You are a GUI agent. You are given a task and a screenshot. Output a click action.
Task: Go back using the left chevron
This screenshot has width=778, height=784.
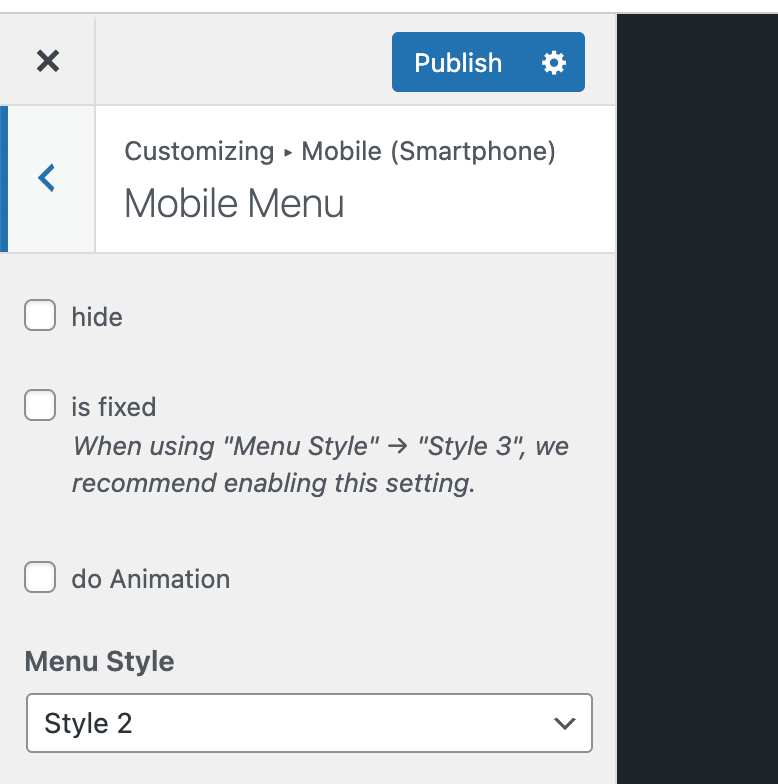(x=47, y=179)
